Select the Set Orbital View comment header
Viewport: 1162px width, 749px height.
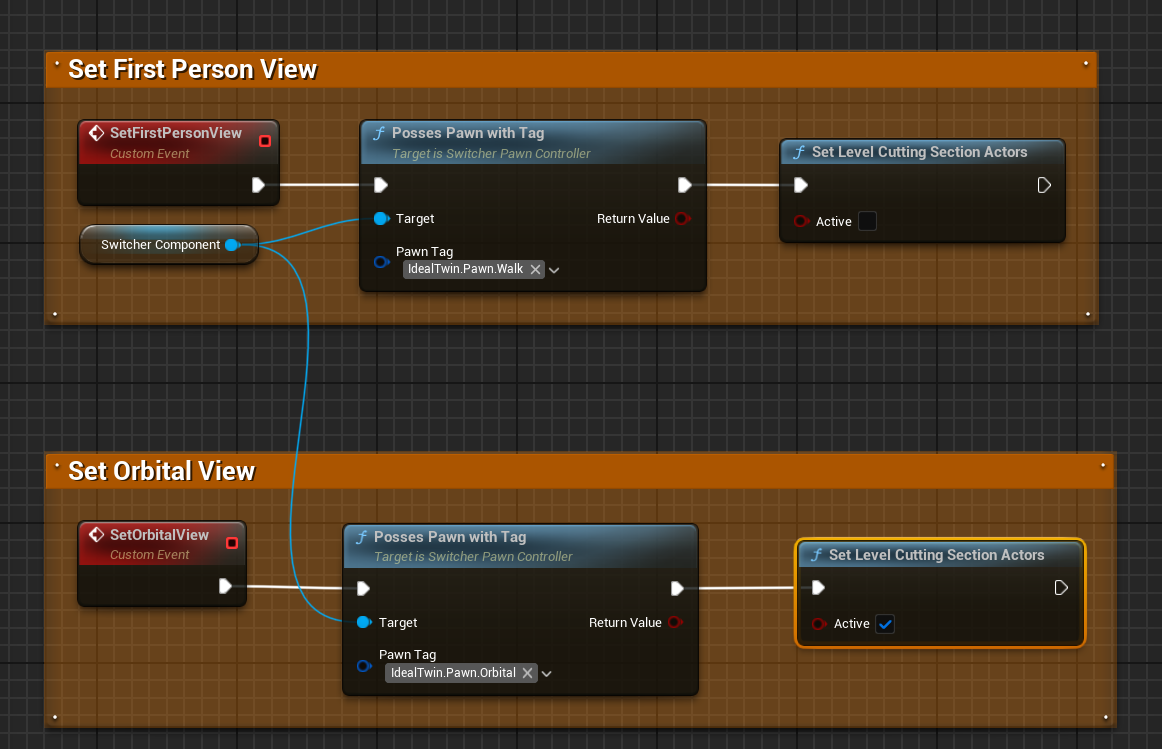click(162, 471)
